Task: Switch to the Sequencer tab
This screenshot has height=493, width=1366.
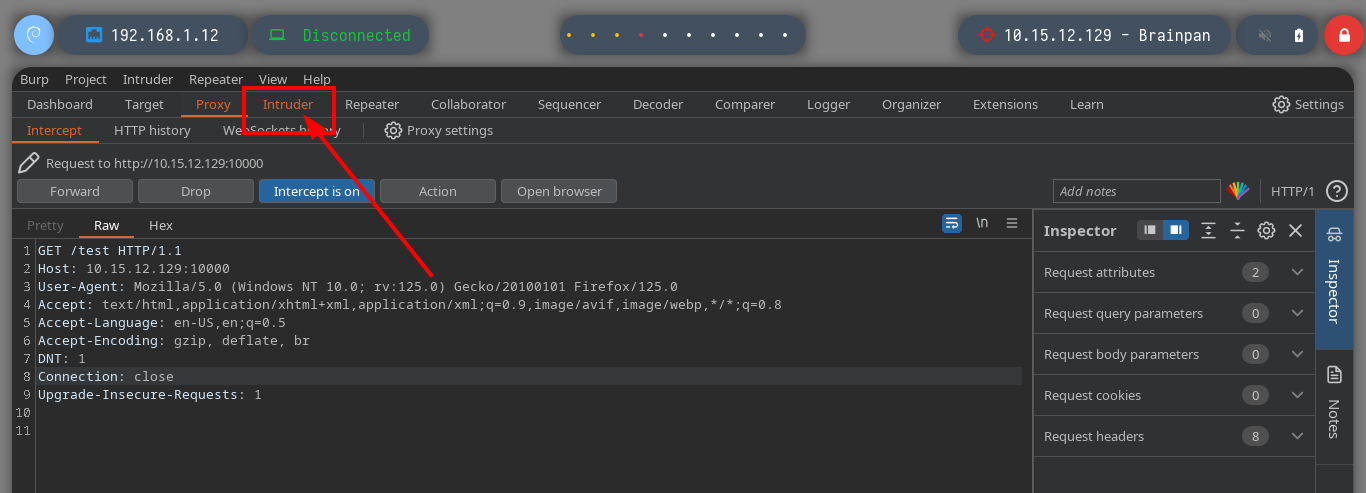Action: pos(569,104)
